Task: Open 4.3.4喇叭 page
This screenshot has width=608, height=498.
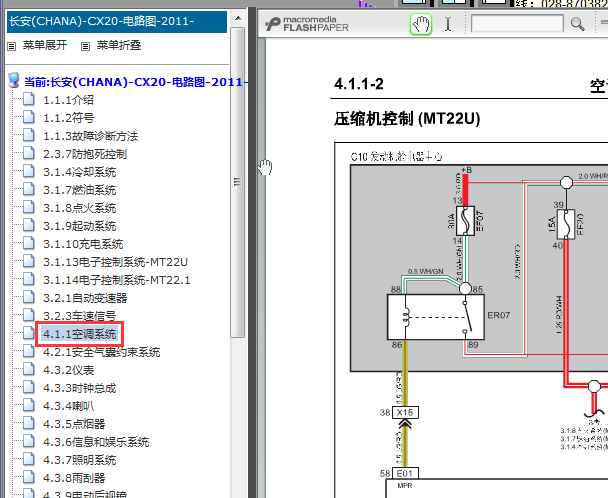Action: 68,406
